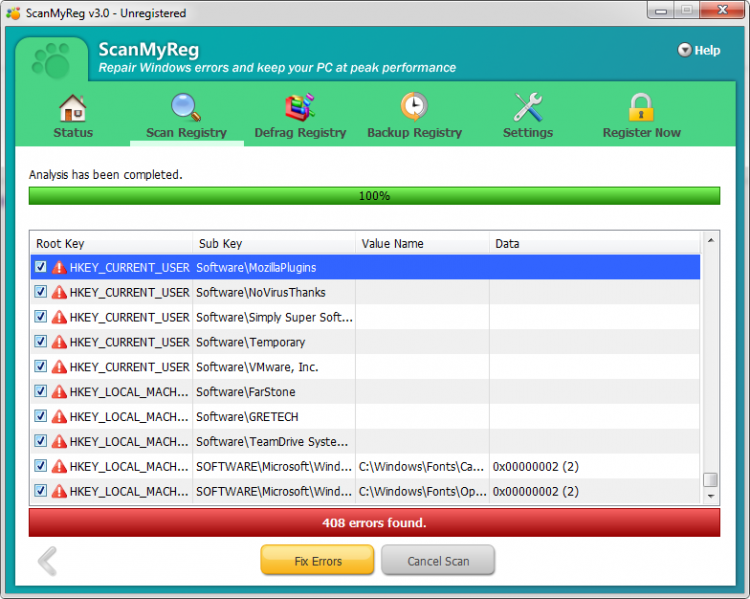The width and height of the screenshot is (750, 599).
Task: Open the Backup Registry clock icon
Action: [x=414, y=106]
